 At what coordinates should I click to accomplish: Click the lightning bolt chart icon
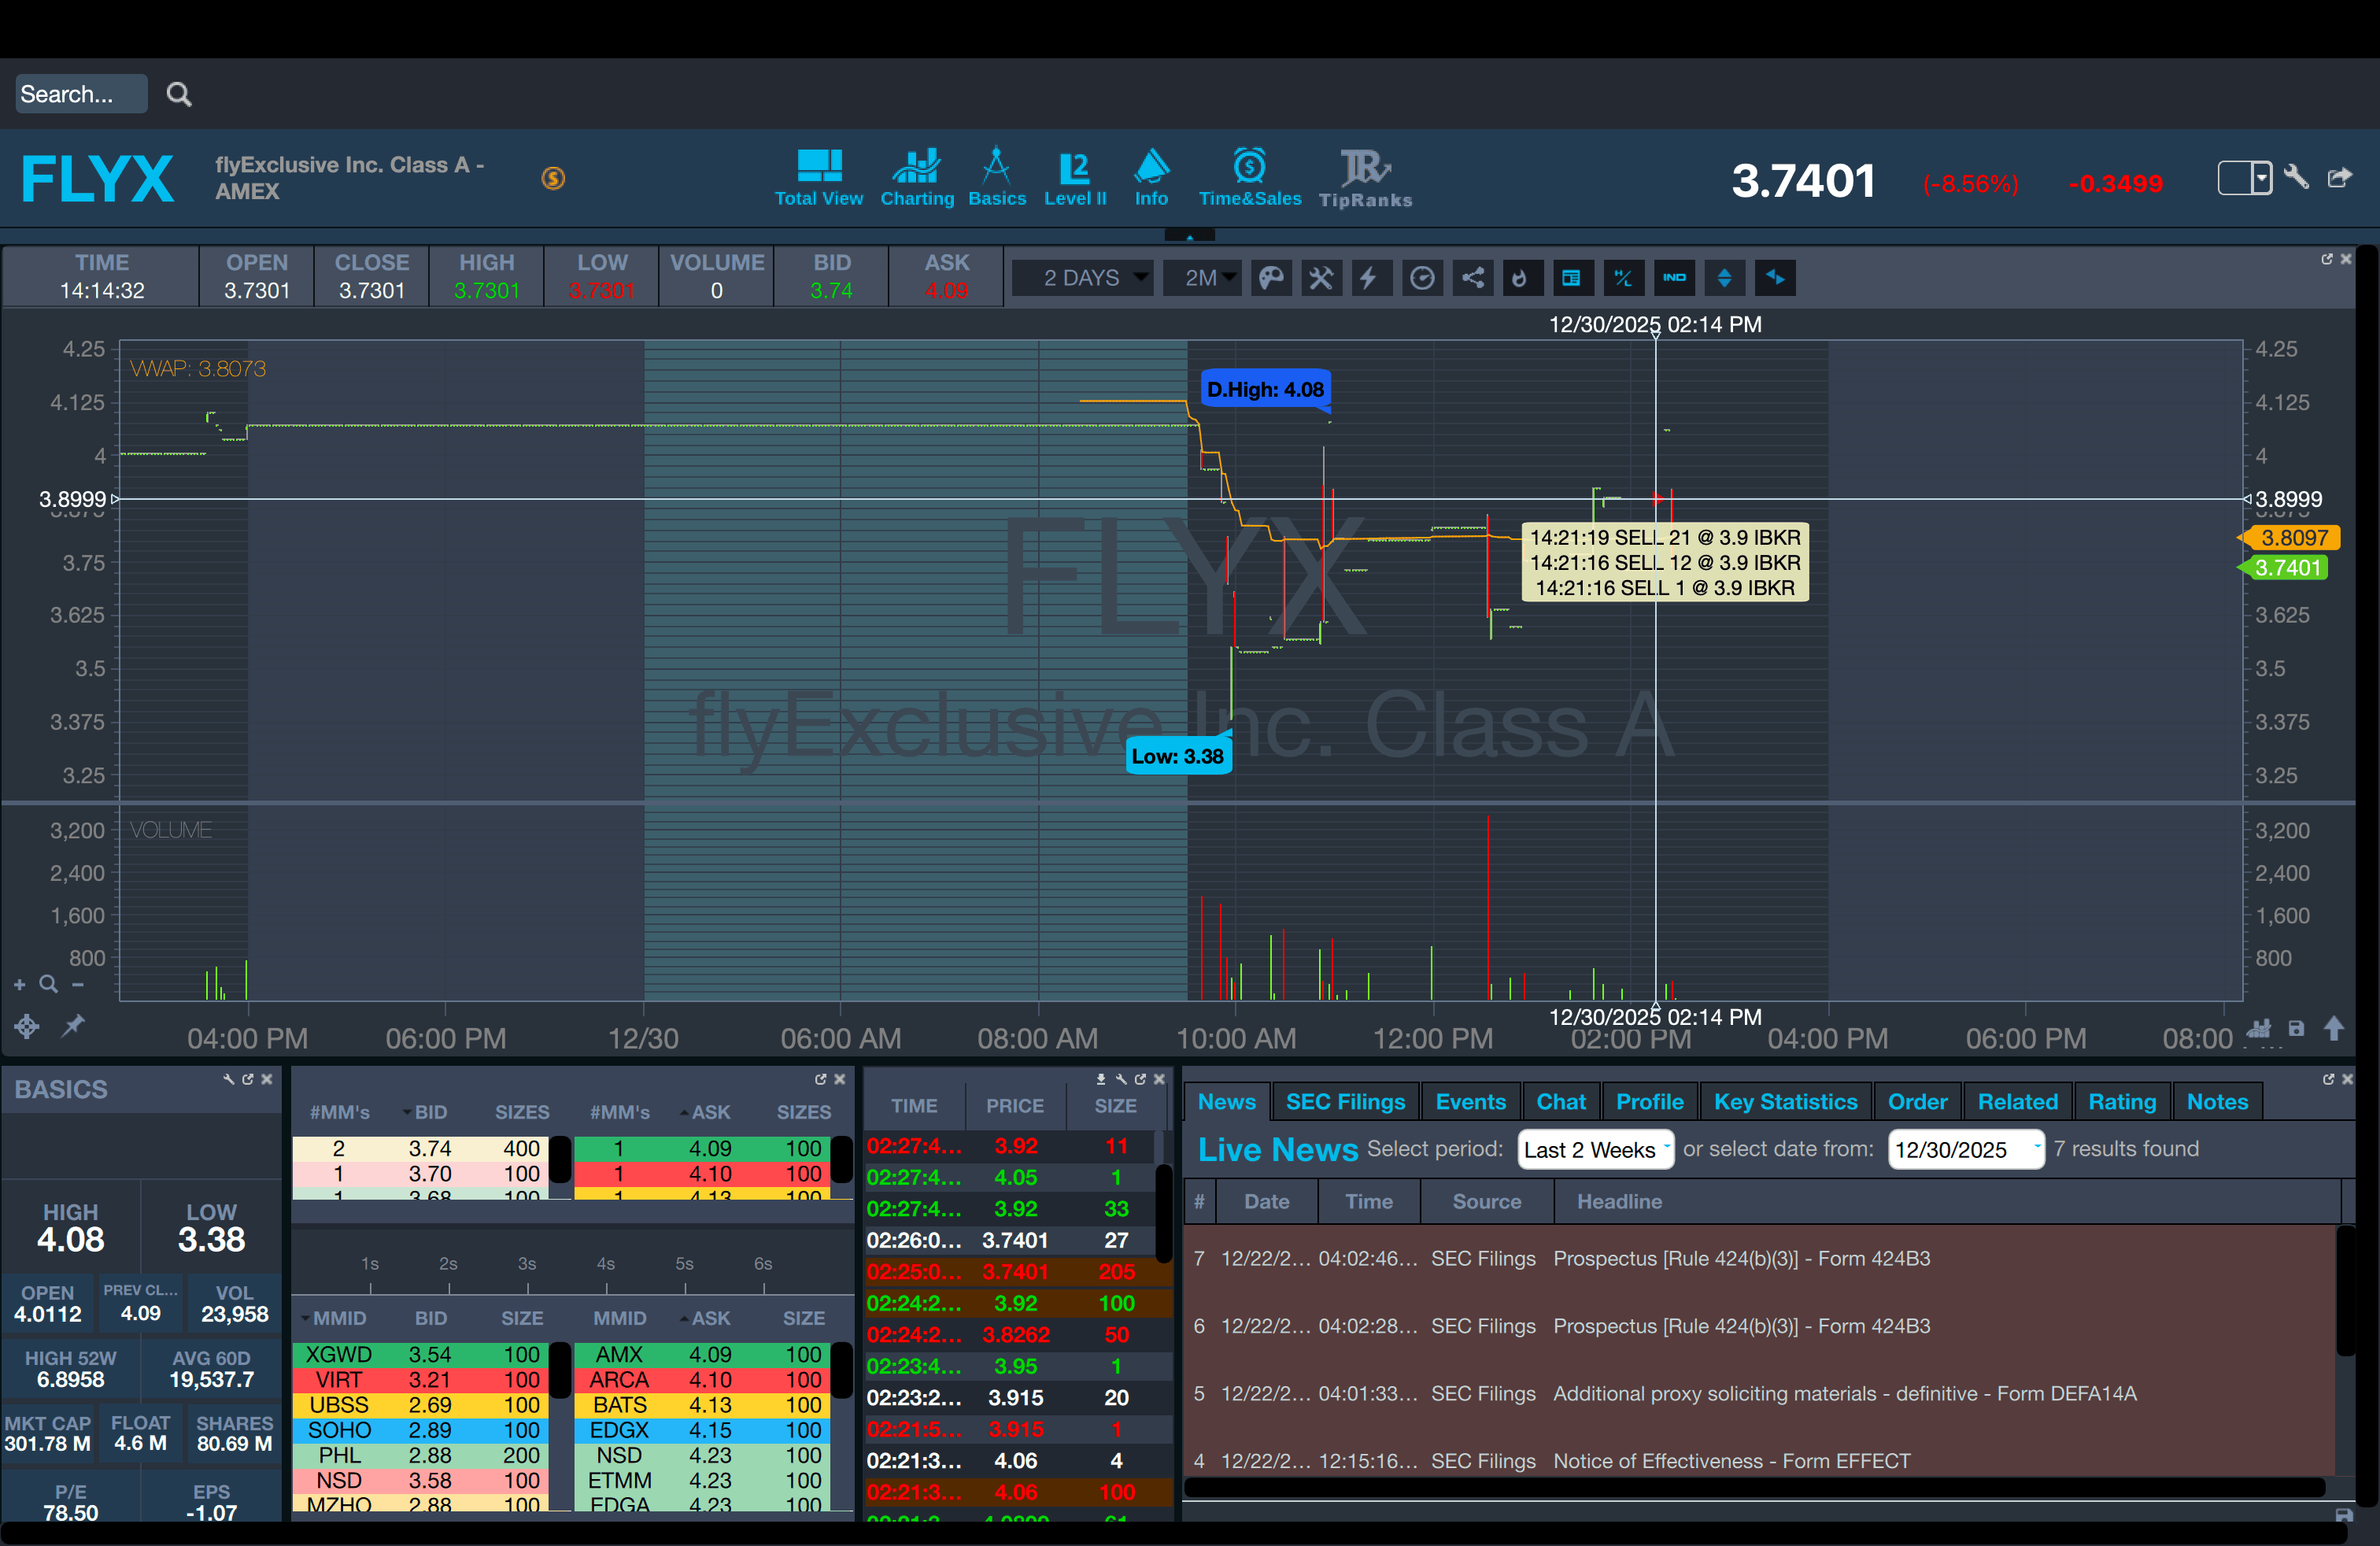click(1370, 278)
